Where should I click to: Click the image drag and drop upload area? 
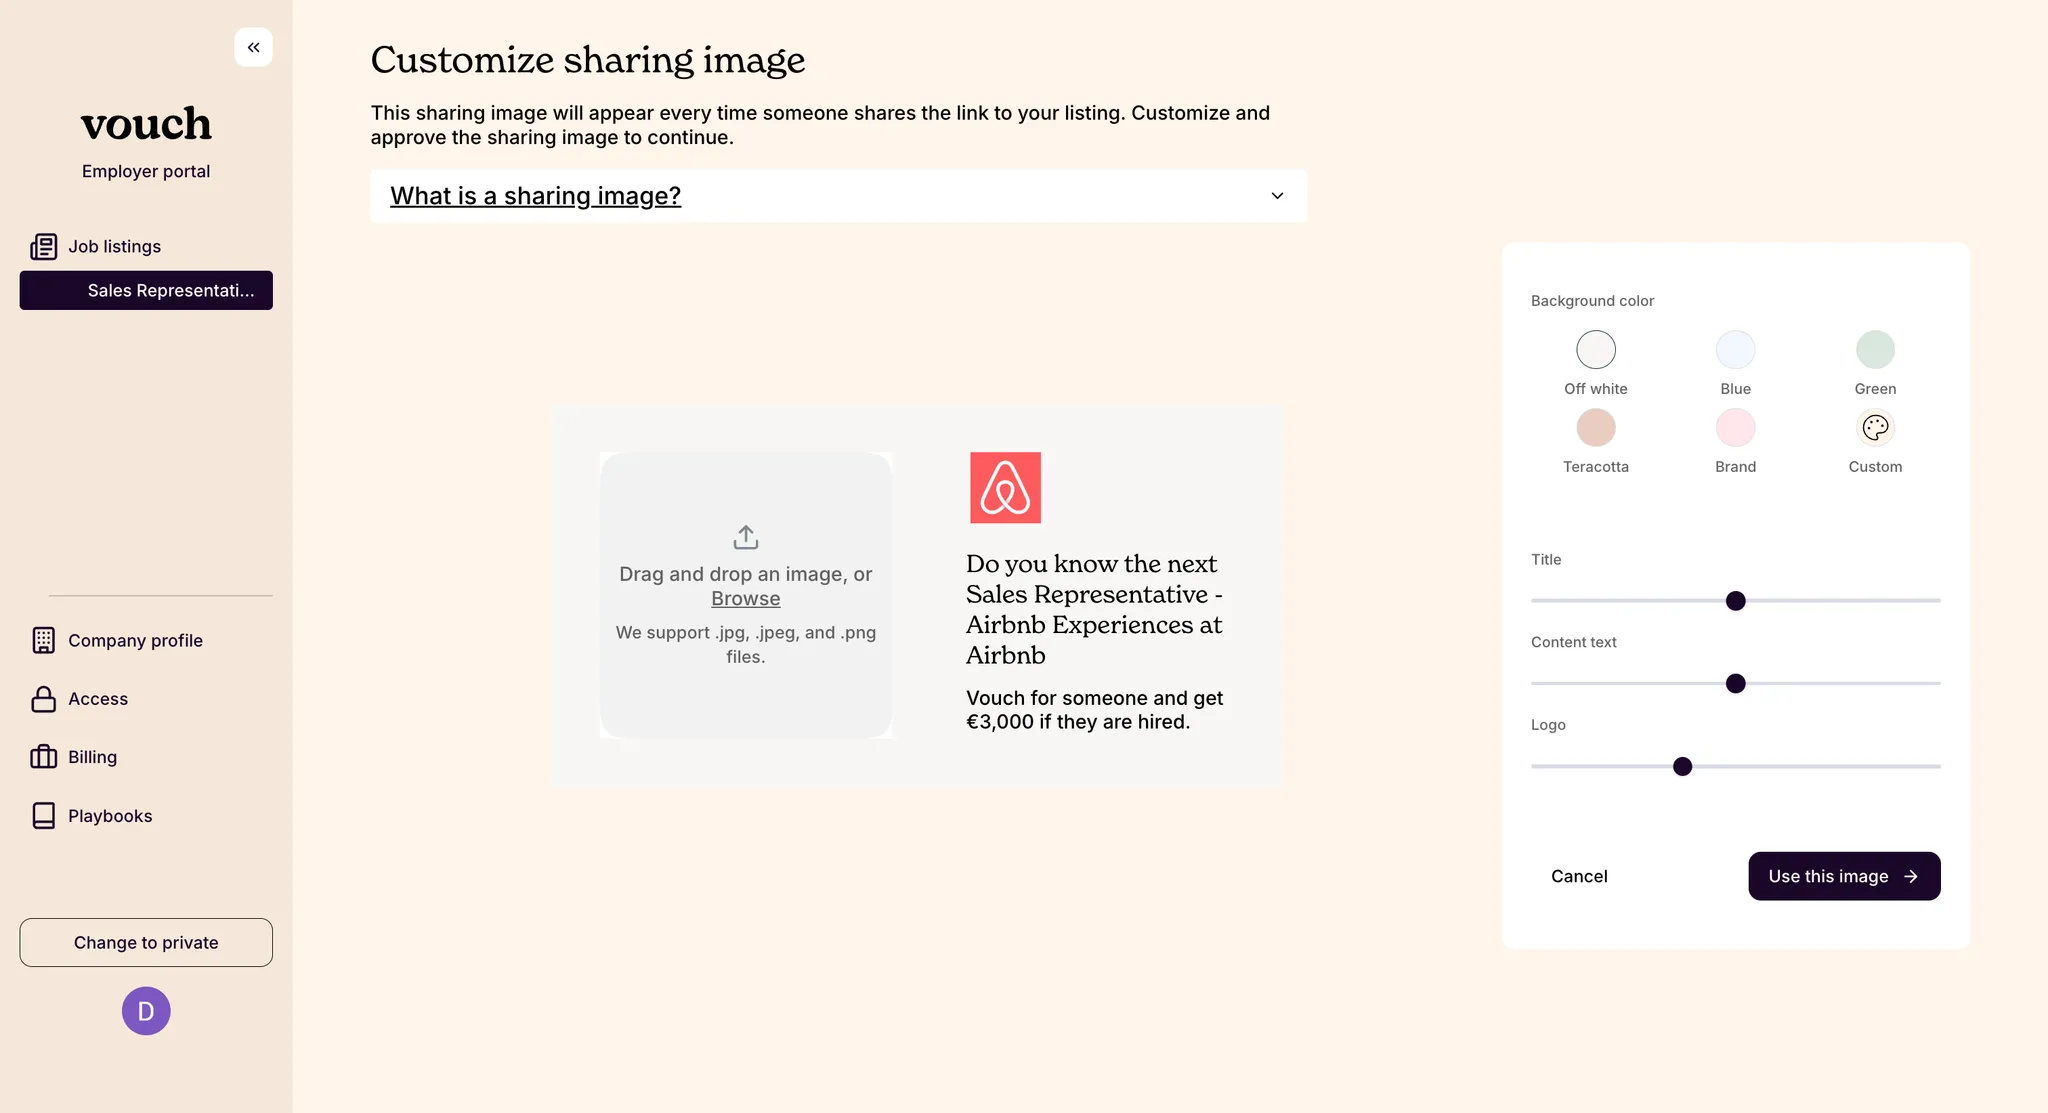746,595
